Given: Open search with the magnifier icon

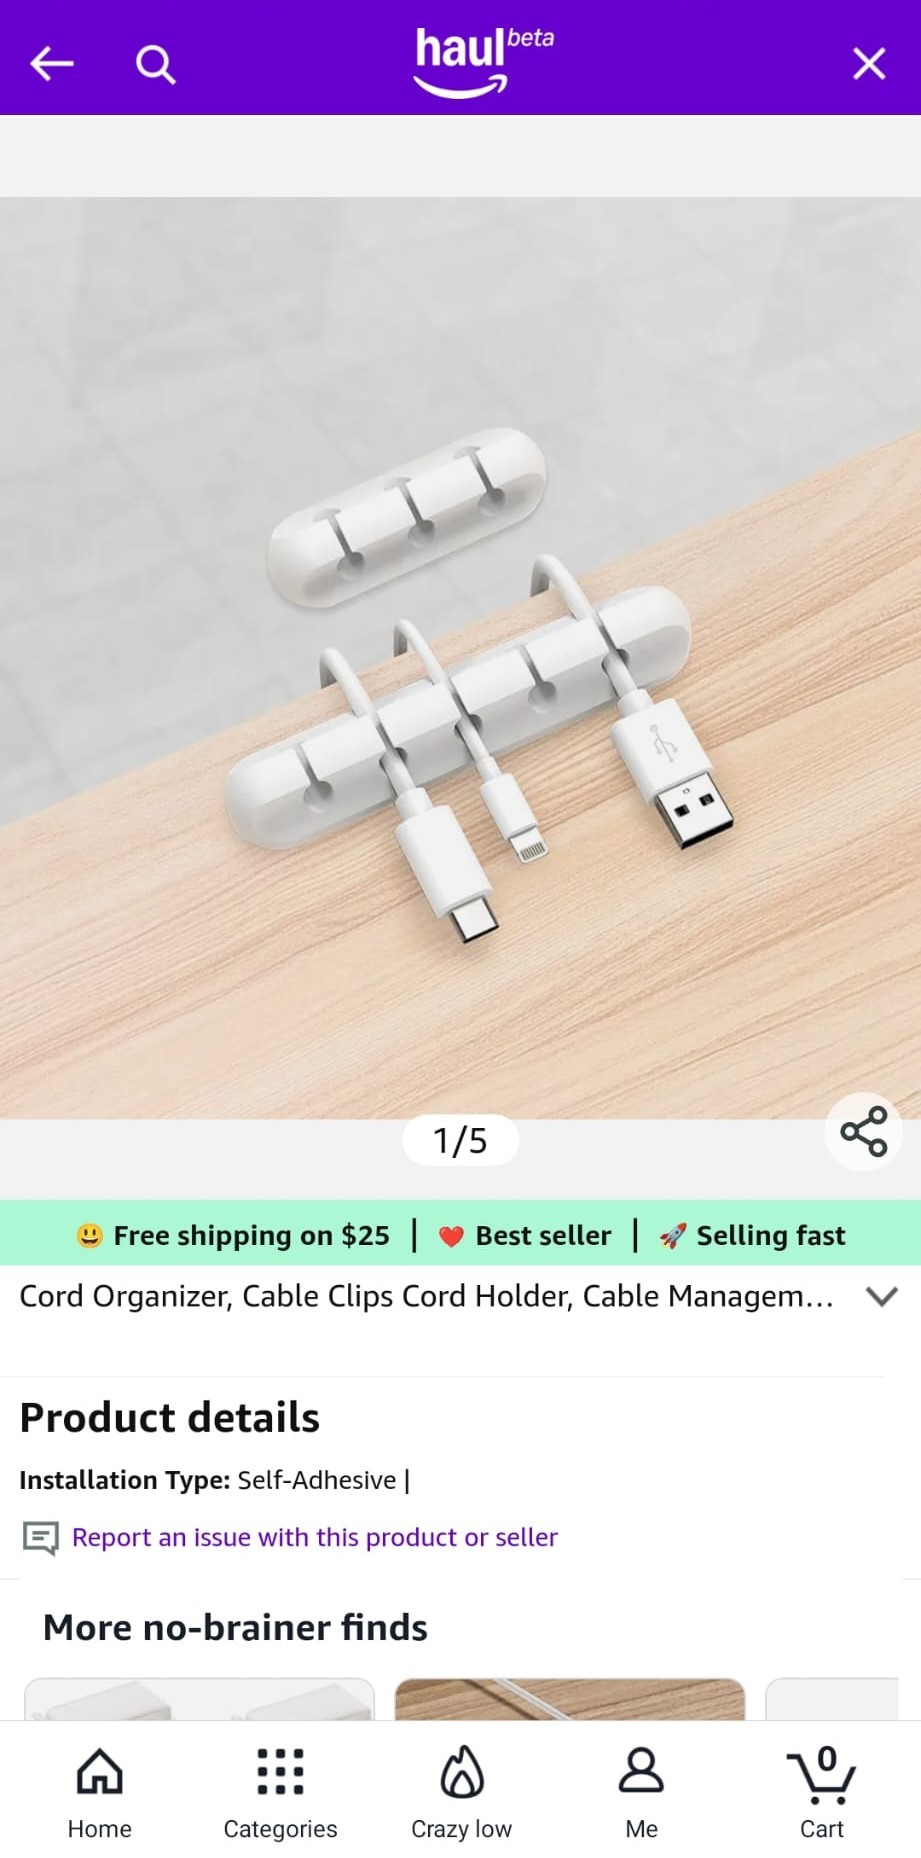Looking at the screenshot, I should (156, 64).
